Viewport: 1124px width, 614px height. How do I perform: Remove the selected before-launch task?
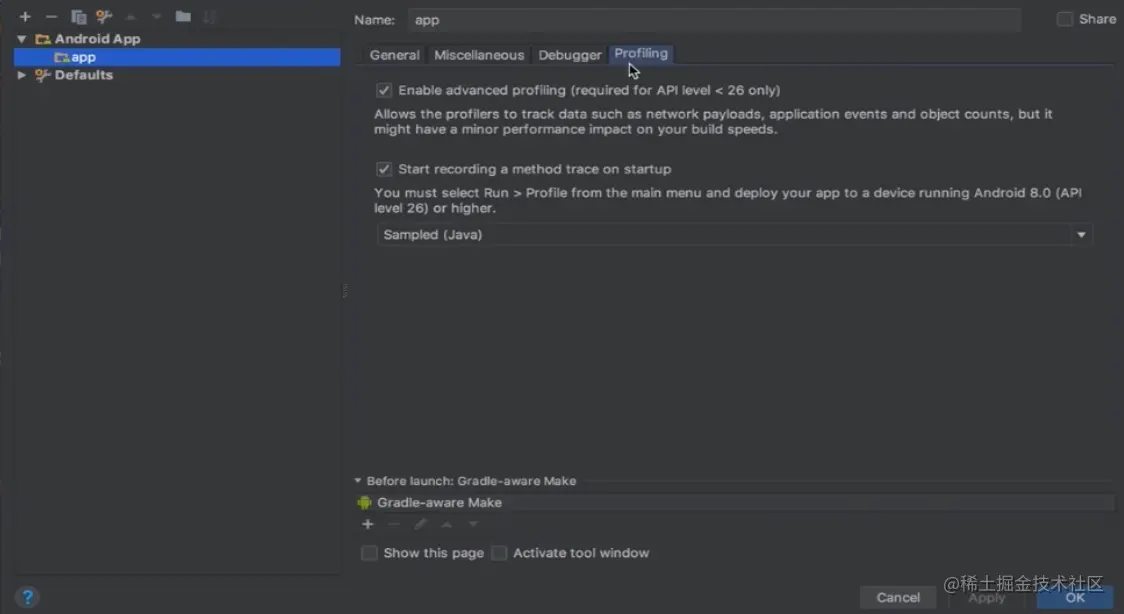394,524
